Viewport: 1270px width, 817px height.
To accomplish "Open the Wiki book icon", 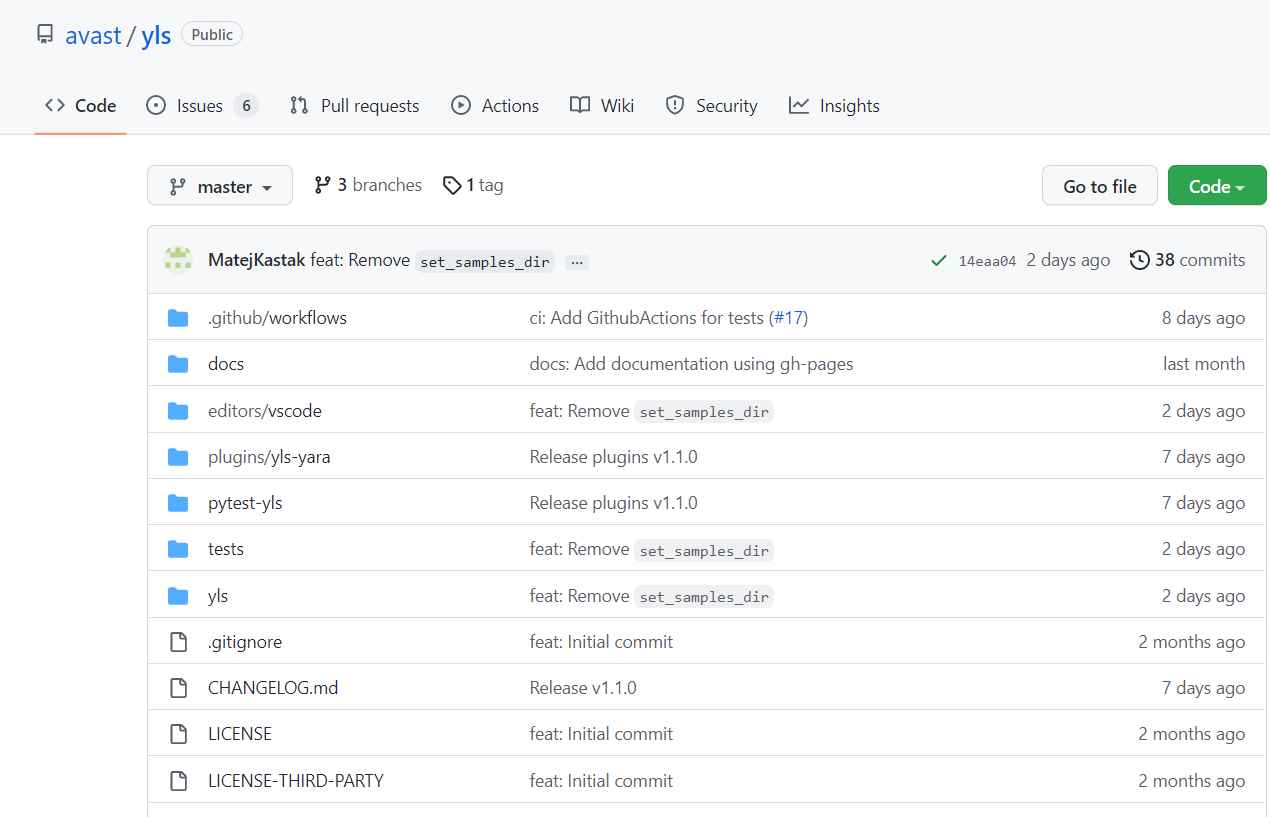I will click(x=580, y=105).
